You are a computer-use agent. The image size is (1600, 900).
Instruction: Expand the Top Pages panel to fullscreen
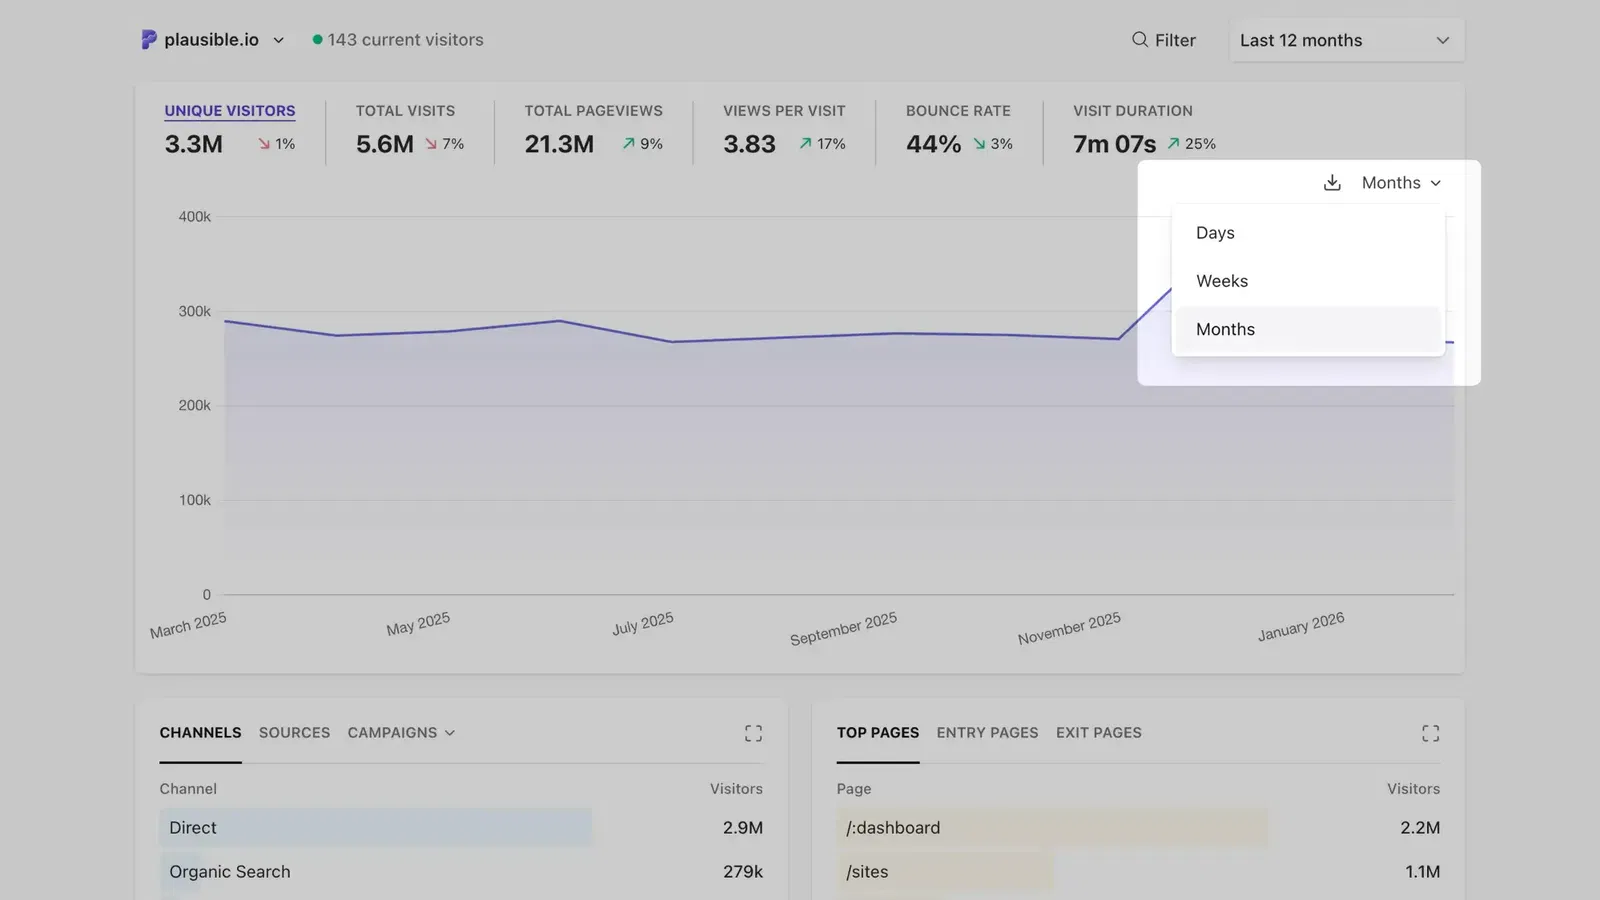[x=1430, y=732]
